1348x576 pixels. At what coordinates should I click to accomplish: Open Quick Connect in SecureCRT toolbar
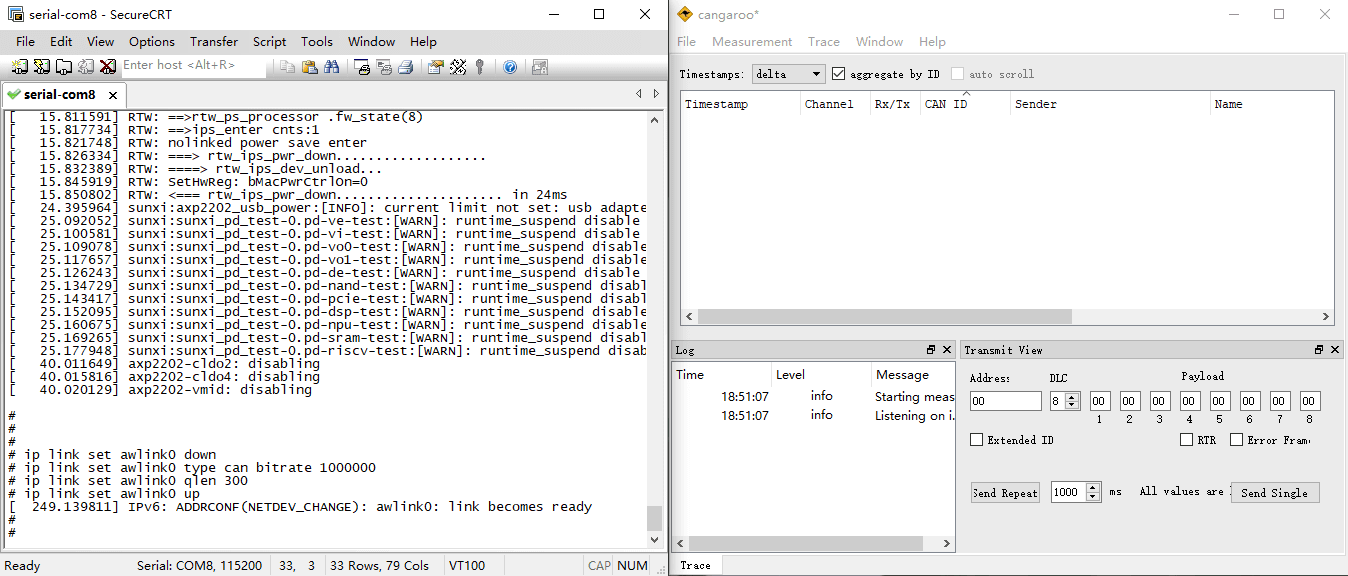tap(41, 66)
